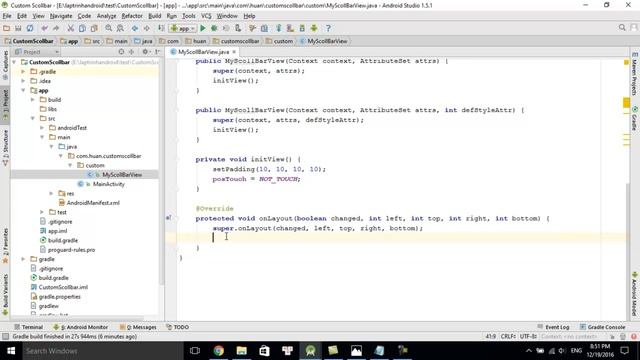Expand the build folder under app
This screenshot has width=640, height=360.
pos(33,100)
